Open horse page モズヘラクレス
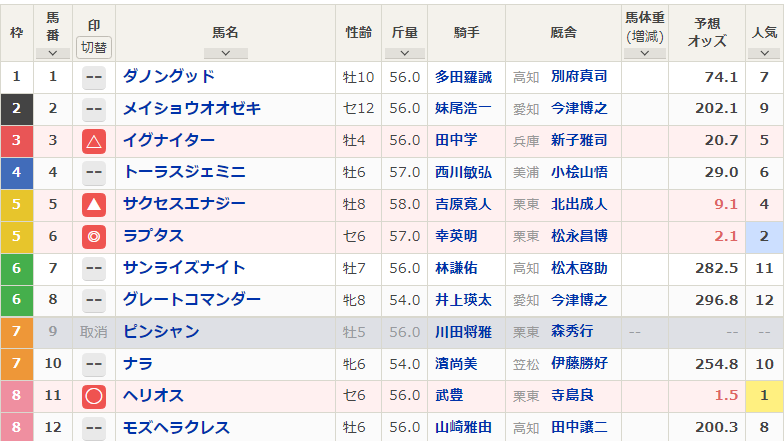The height and width of the screenshot is (441, 784). click(x=176, y=428)
